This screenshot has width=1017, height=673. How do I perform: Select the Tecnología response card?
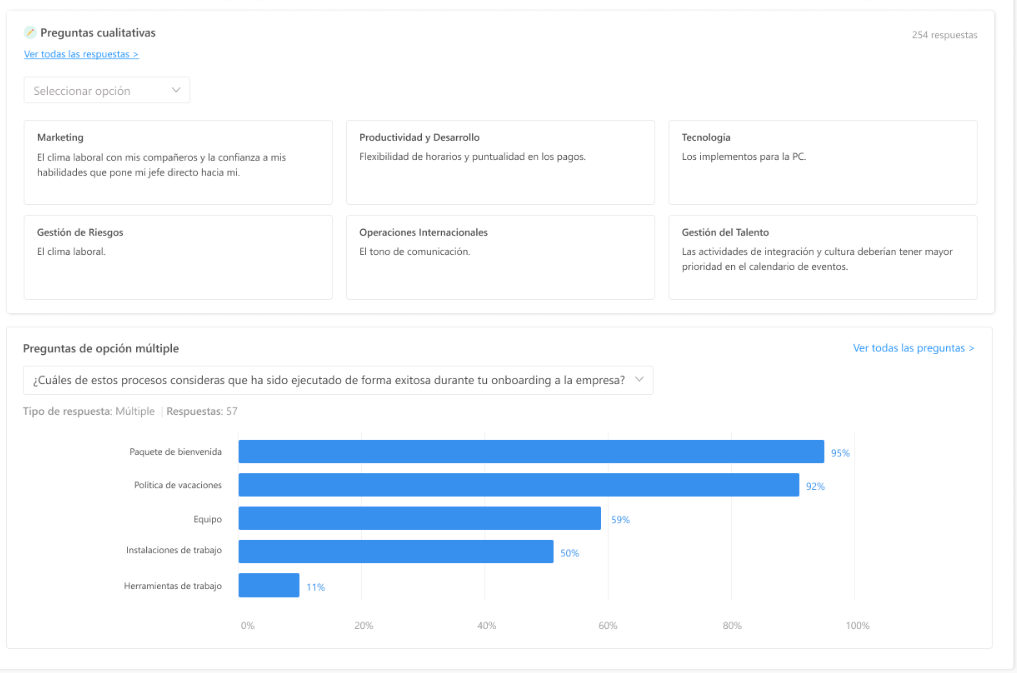pyautogui.click(x=822, y=162)
